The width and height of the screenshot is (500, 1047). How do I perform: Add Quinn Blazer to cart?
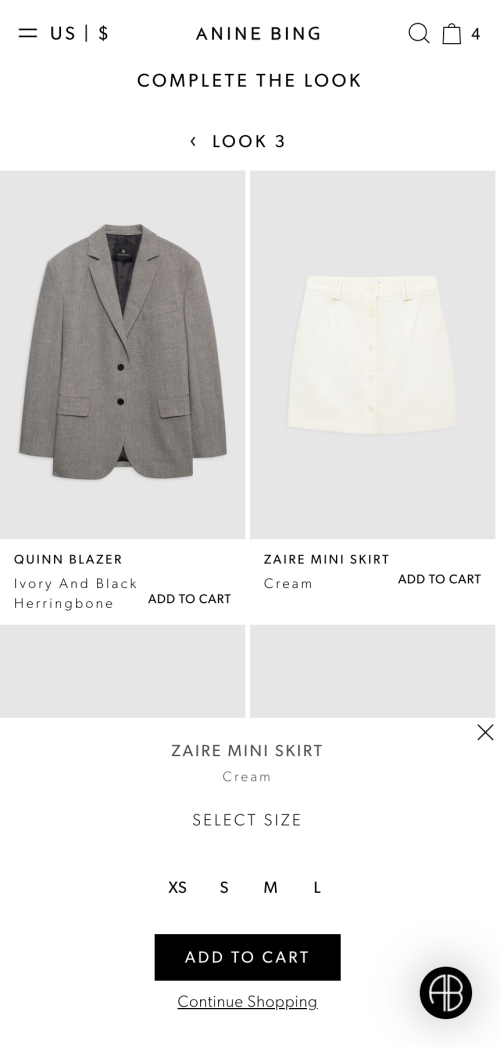[x=190, y=599]
